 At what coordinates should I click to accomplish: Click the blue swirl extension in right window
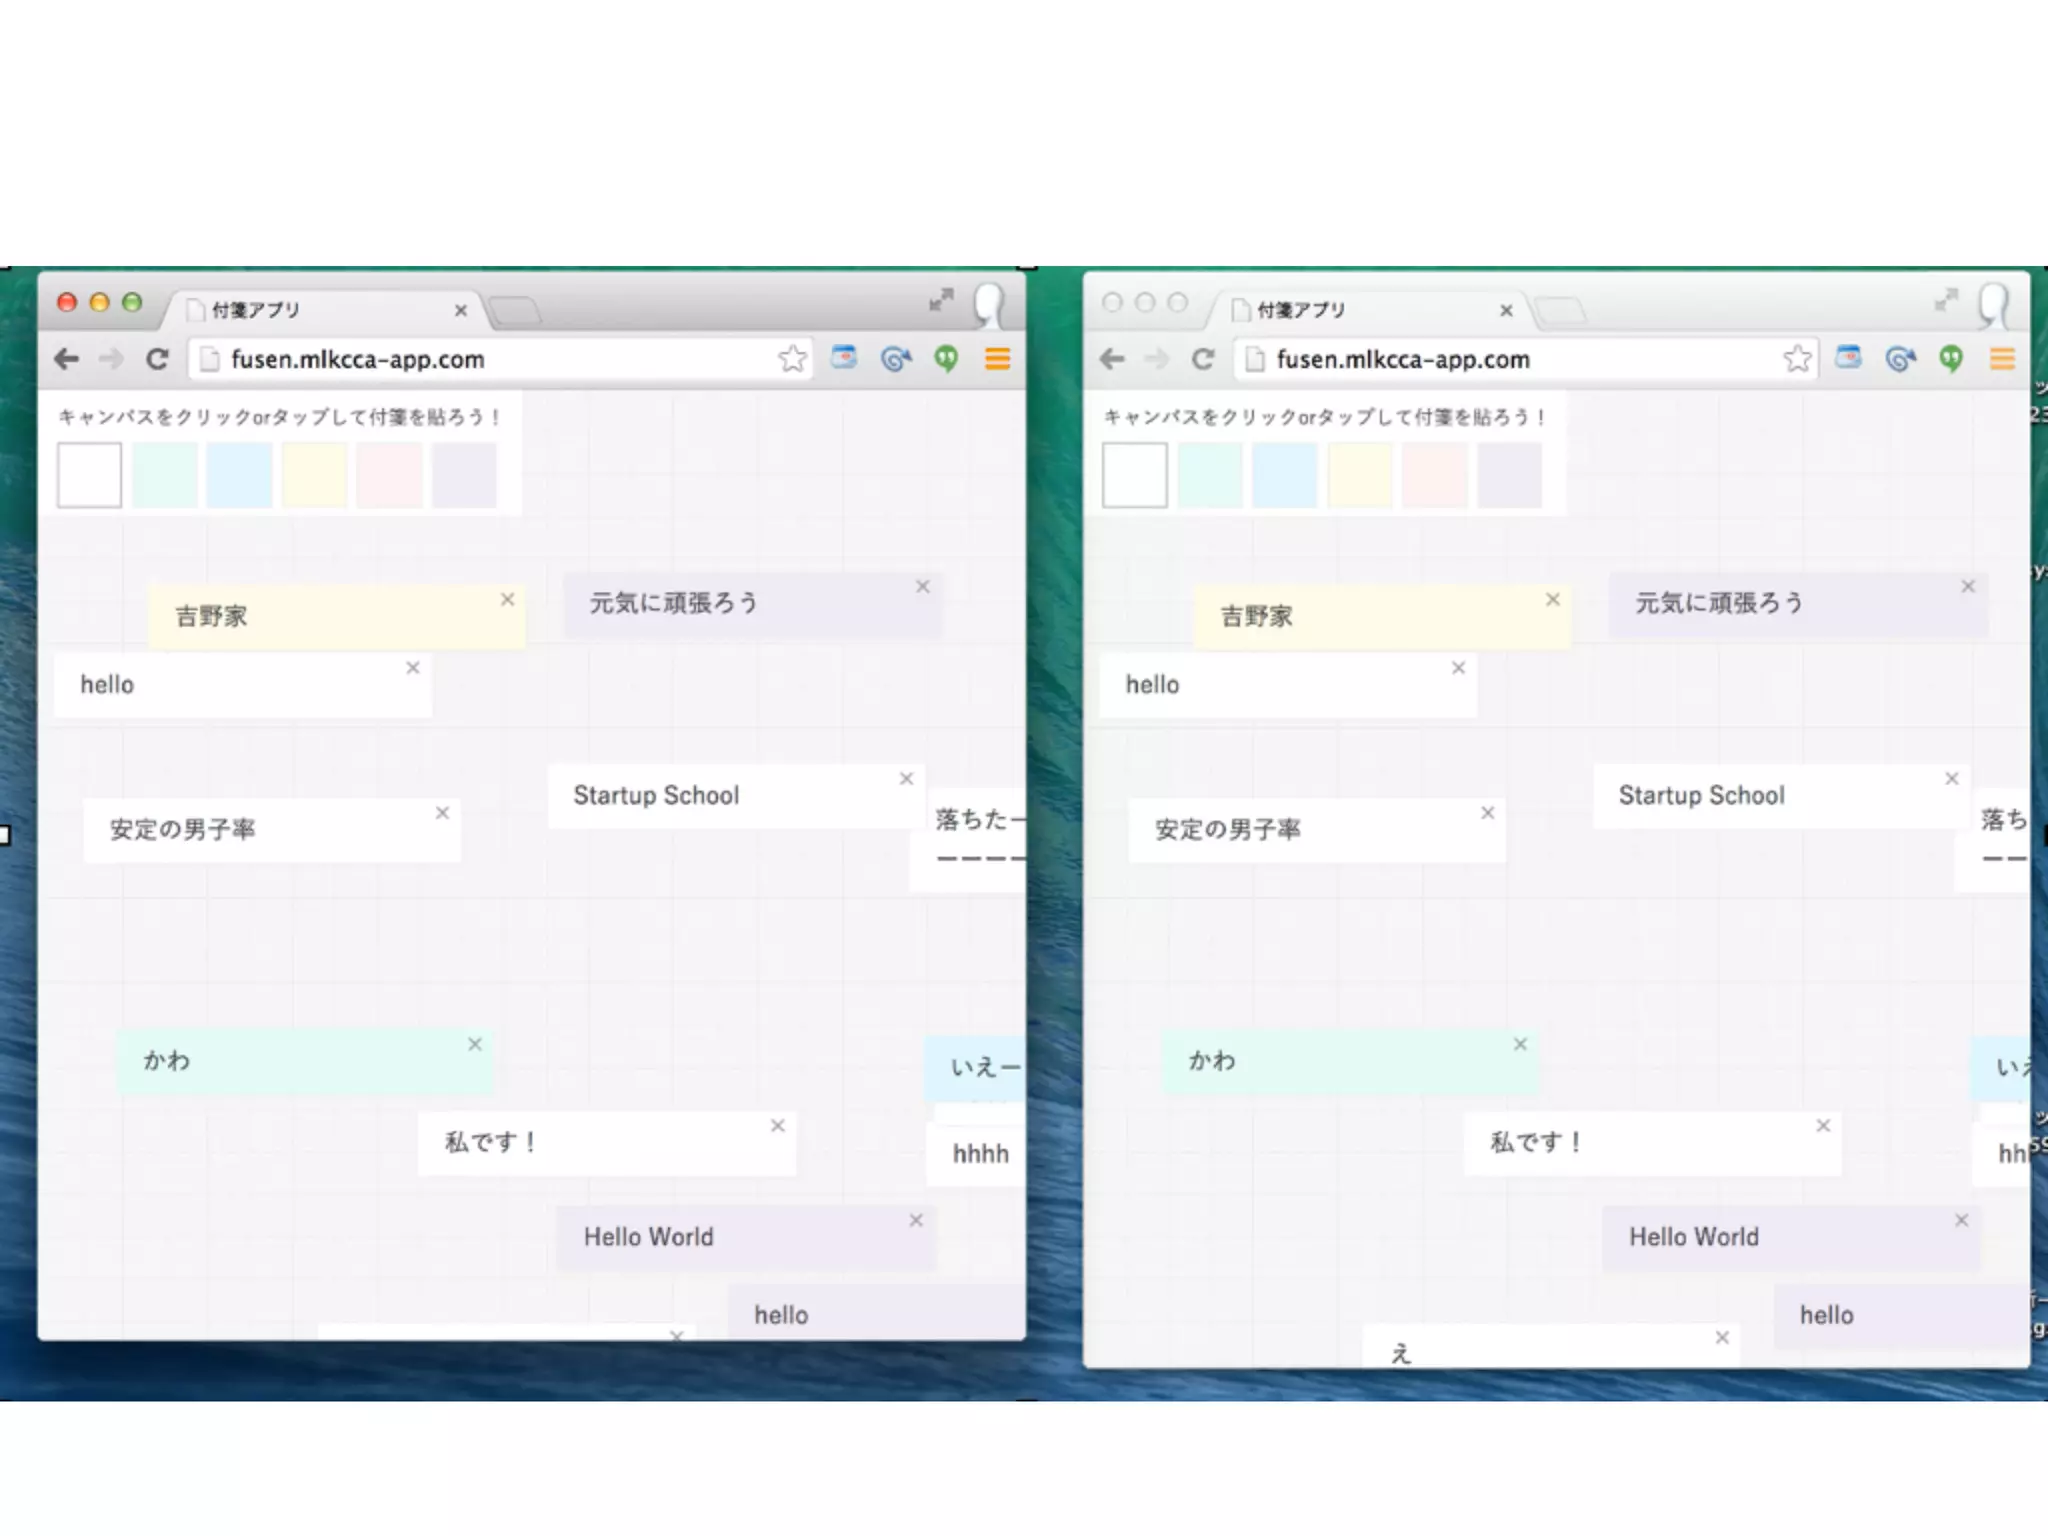(x=1900, y=358)
